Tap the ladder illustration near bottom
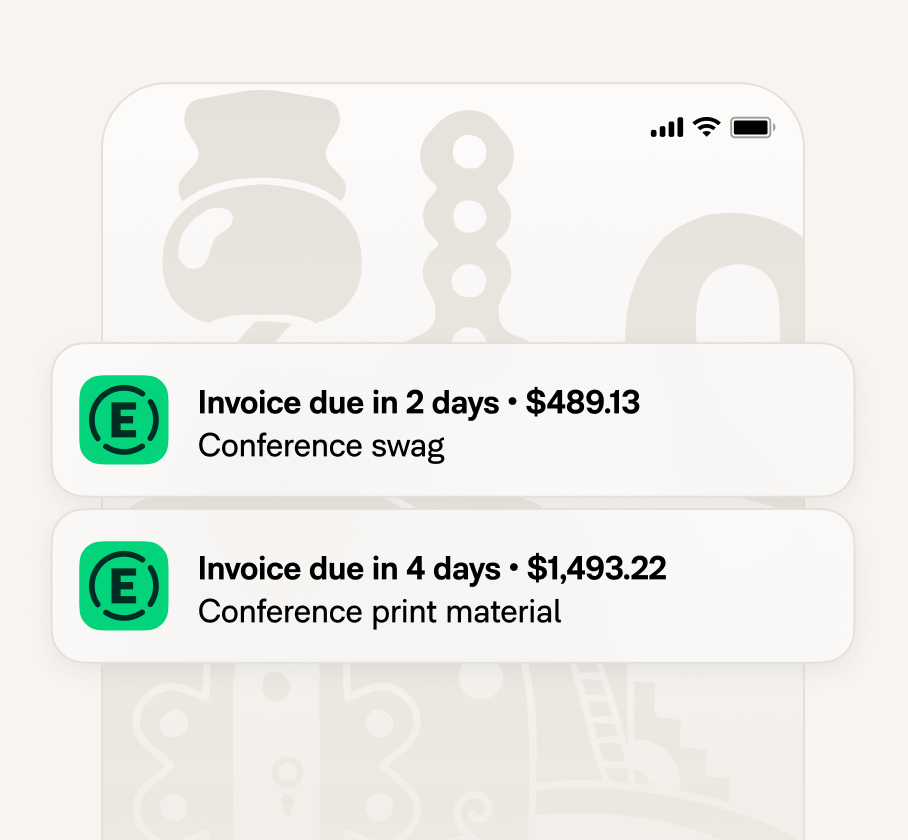This screenshot has width=908, height=840. (599, 724)
